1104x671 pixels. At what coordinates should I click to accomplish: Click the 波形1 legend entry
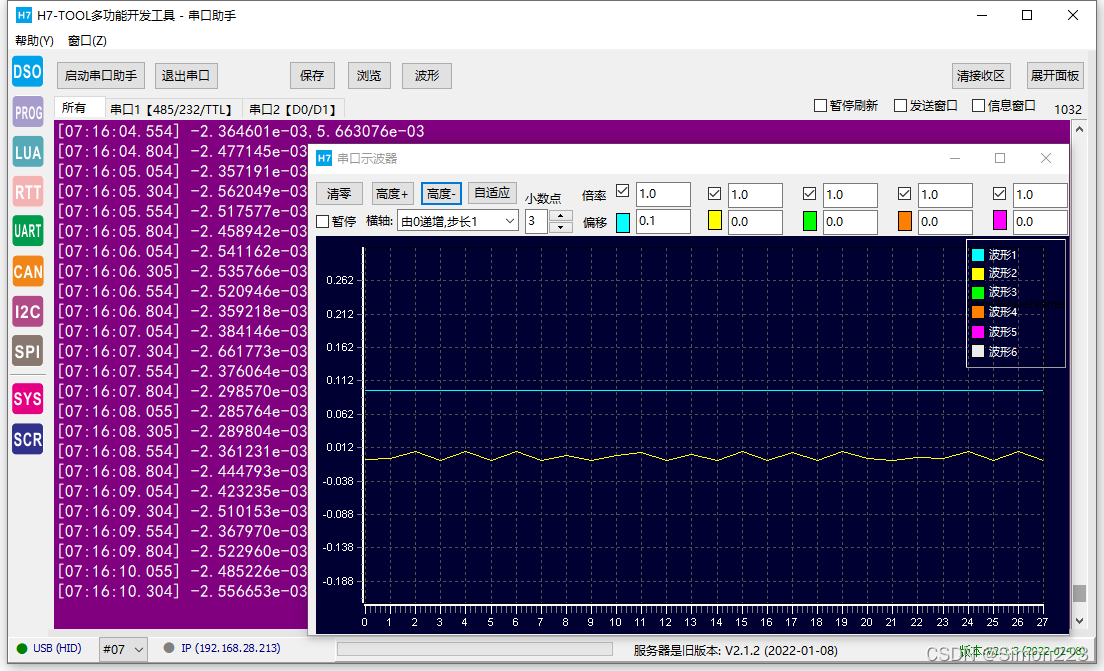point(994,255)
